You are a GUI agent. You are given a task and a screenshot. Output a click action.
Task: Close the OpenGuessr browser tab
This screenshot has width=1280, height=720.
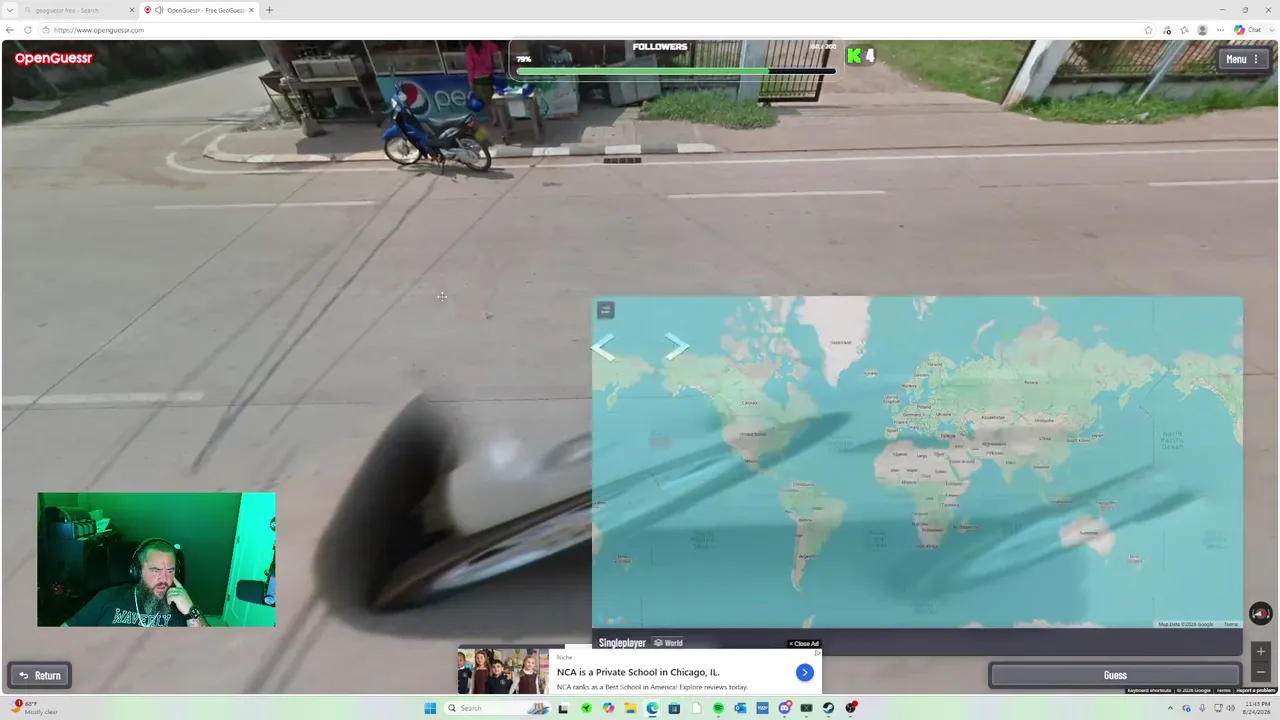click(251, 10)
